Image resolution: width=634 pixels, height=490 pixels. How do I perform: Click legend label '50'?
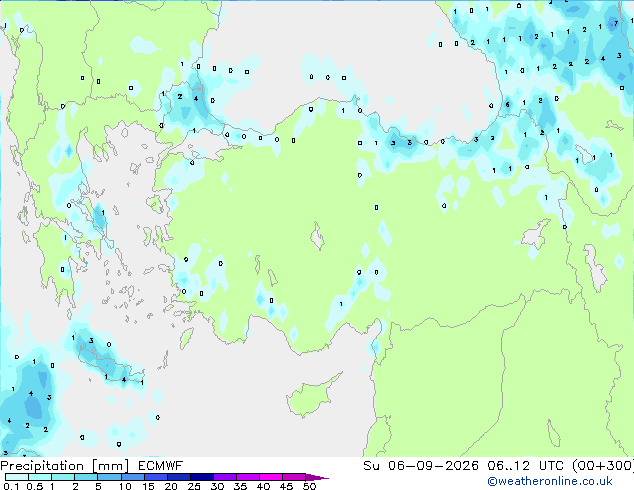309,486
